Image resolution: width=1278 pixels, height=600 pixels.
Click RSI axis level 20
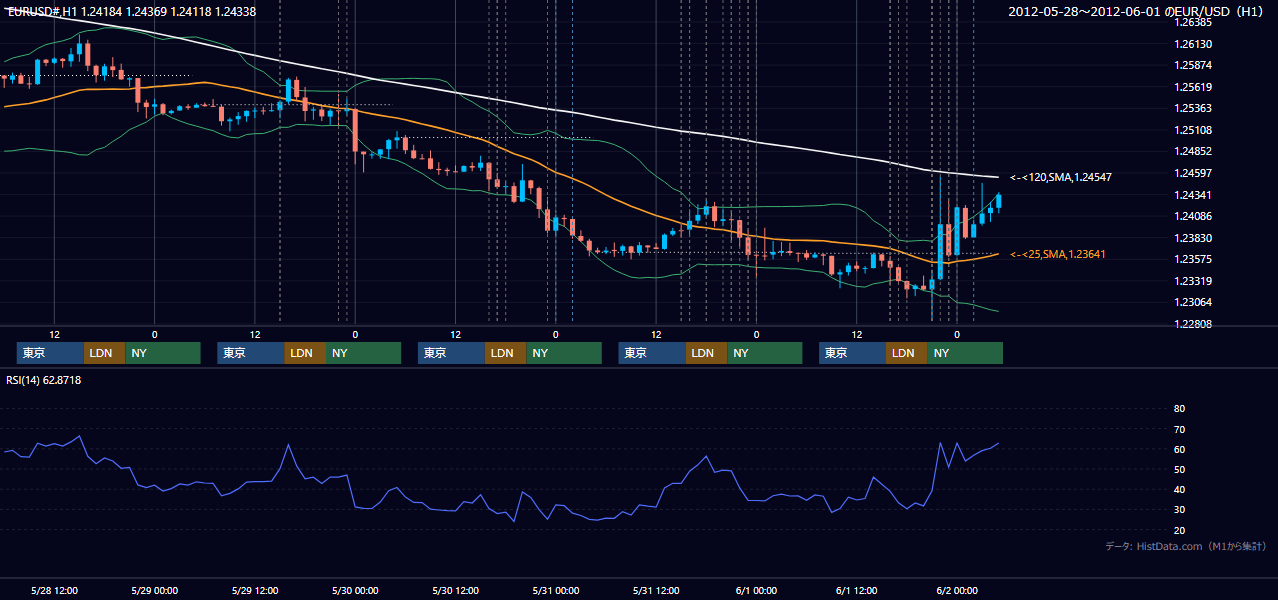(1179, 530)
